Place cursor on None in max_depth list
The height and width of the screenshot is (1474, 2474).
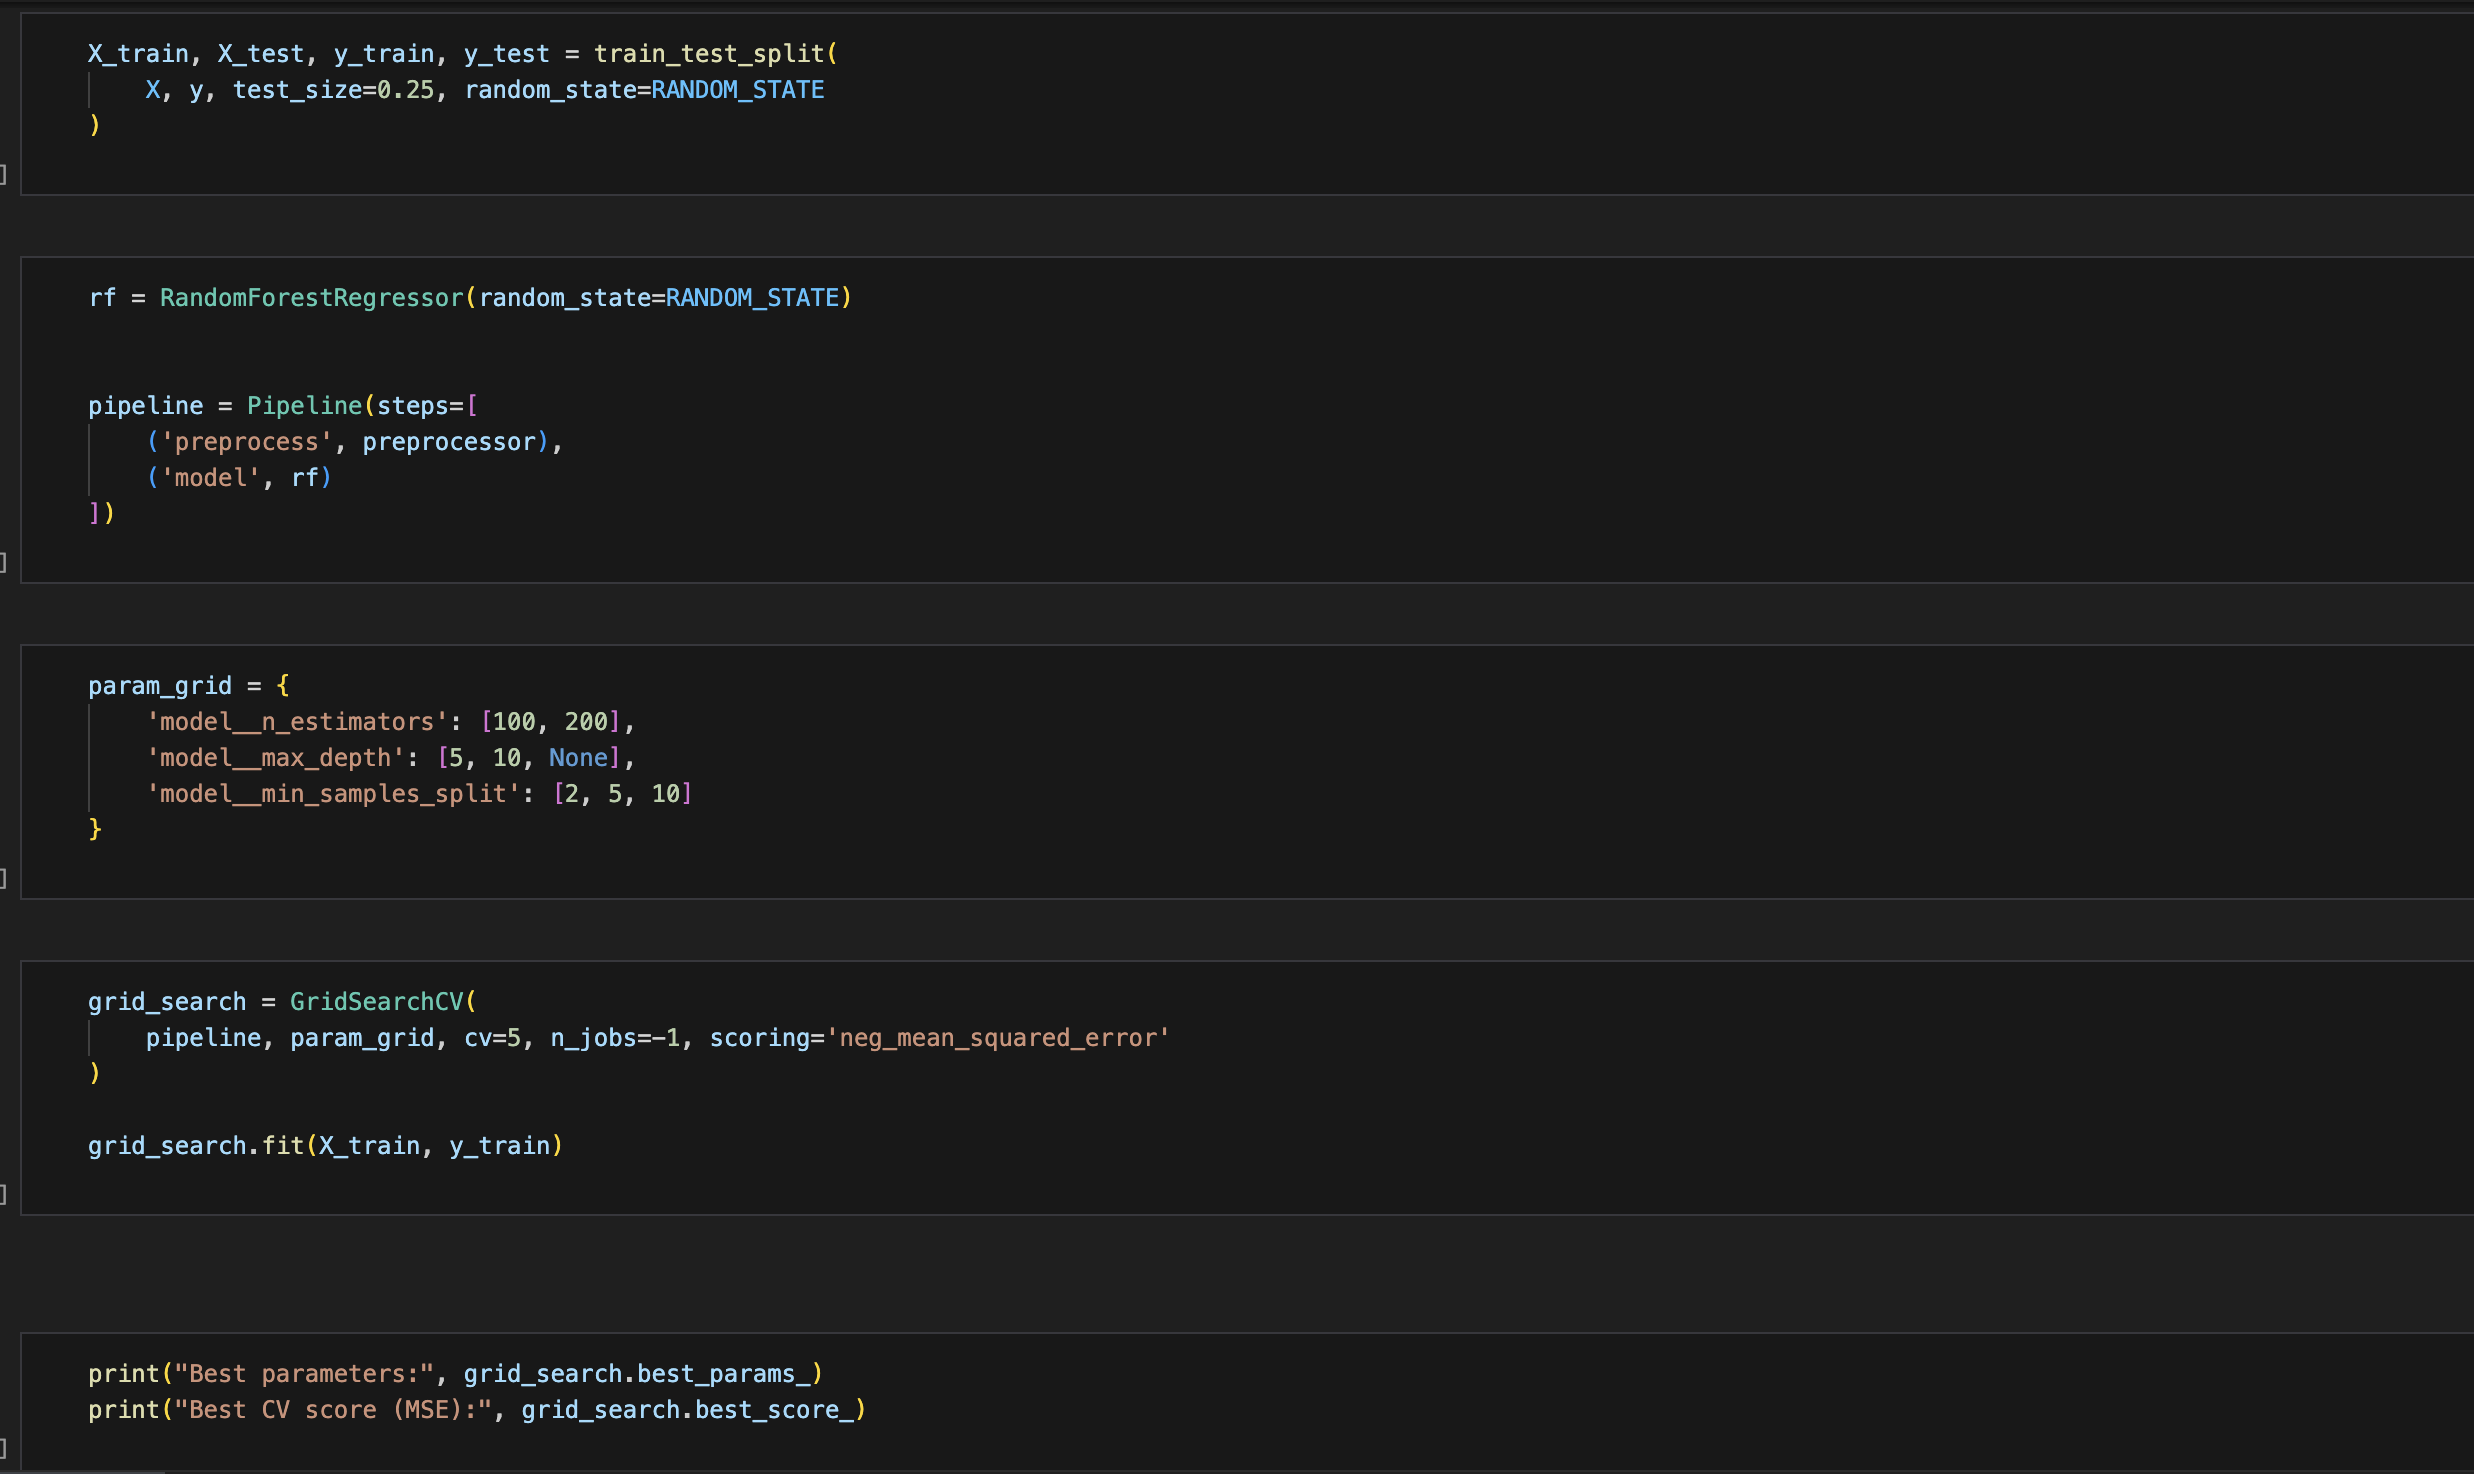point(577,758)
